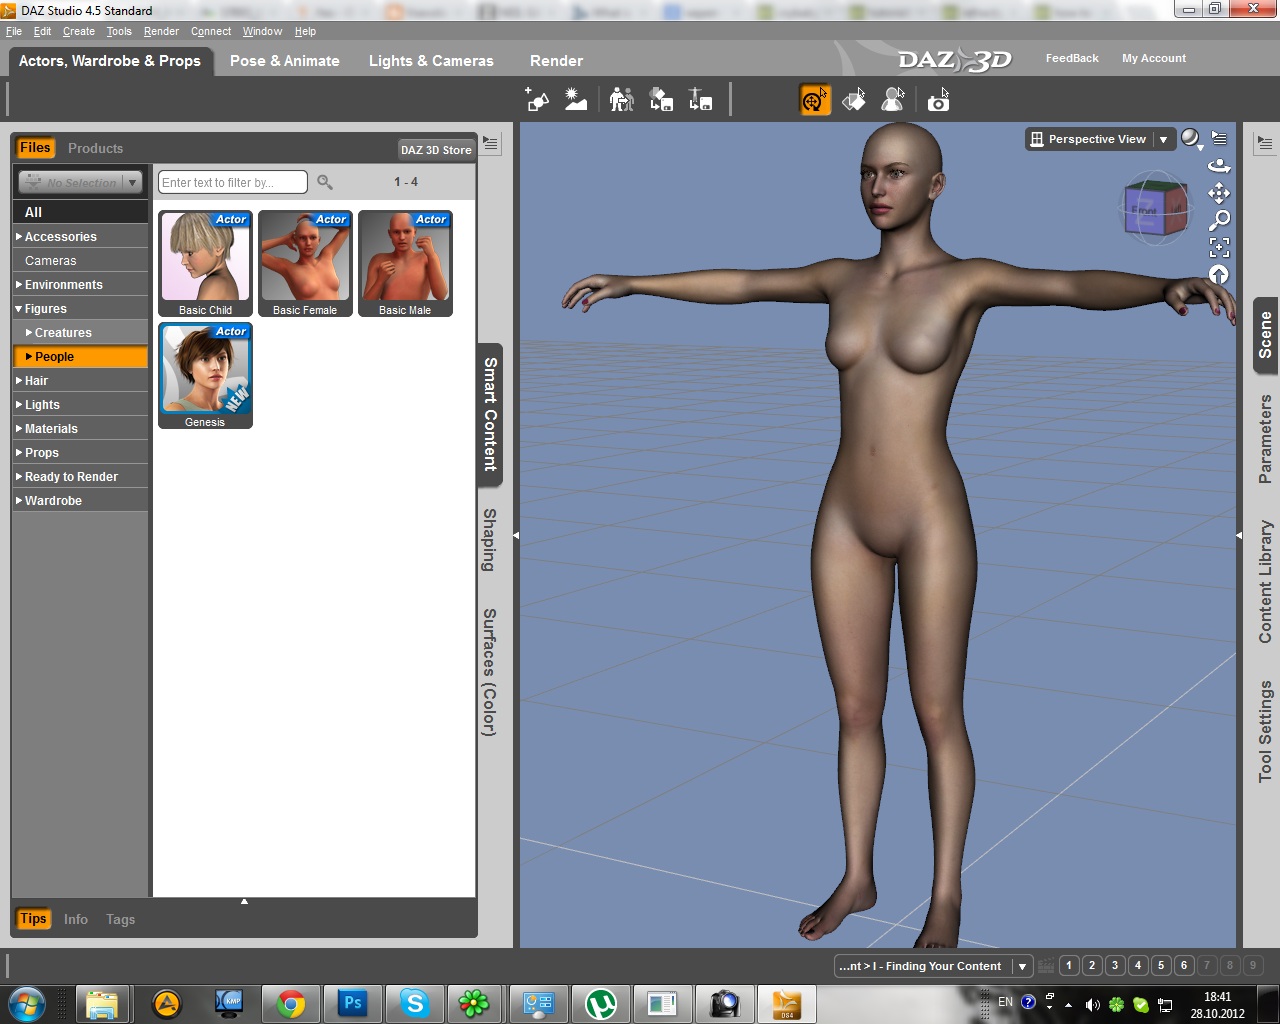Open the File menu

[14, 31]
